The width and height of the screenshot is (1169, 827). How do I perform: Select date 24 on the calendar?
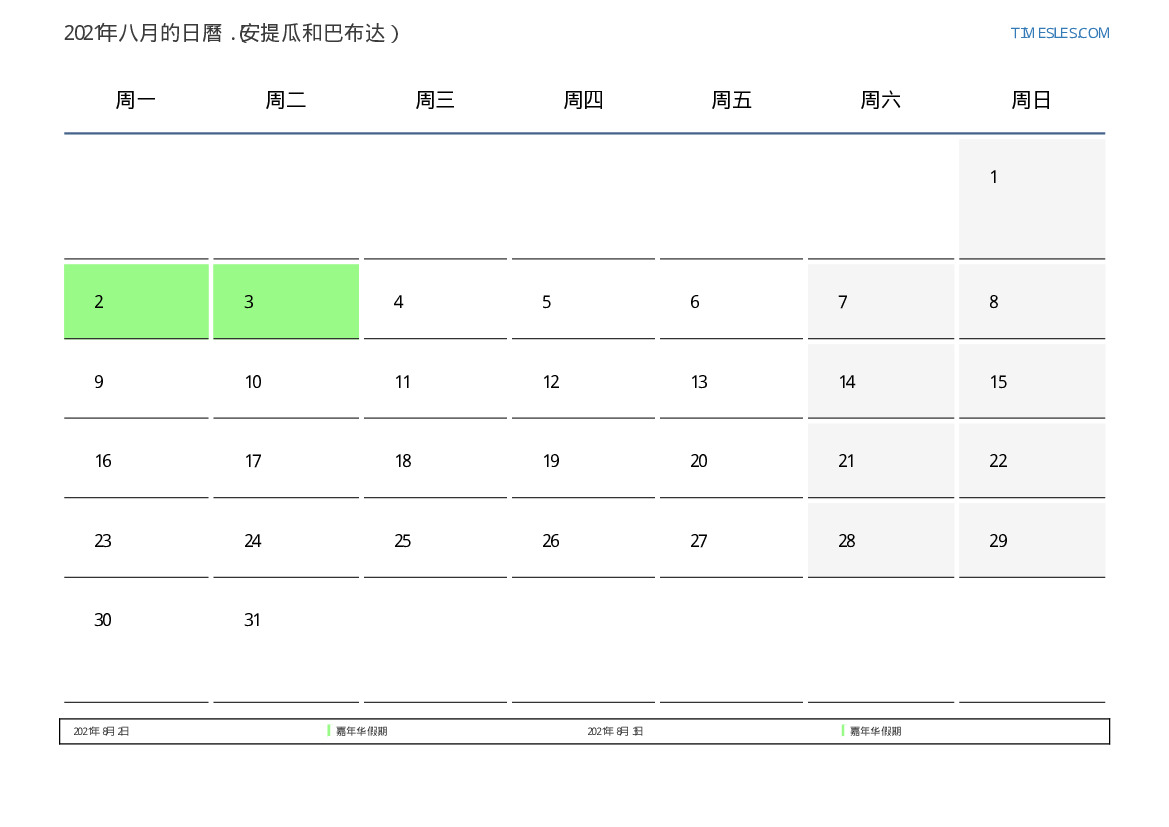coord(286,541)
